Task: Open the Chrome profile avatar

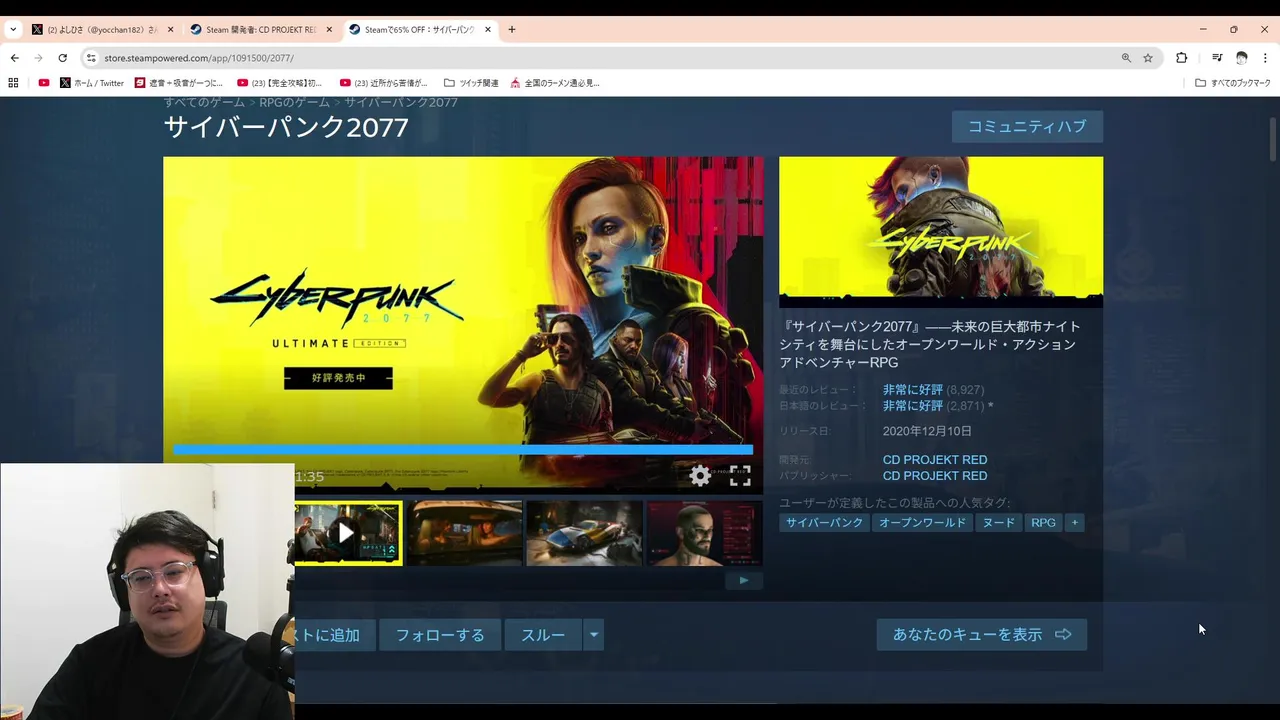Action: click(x=1241, y=58)
